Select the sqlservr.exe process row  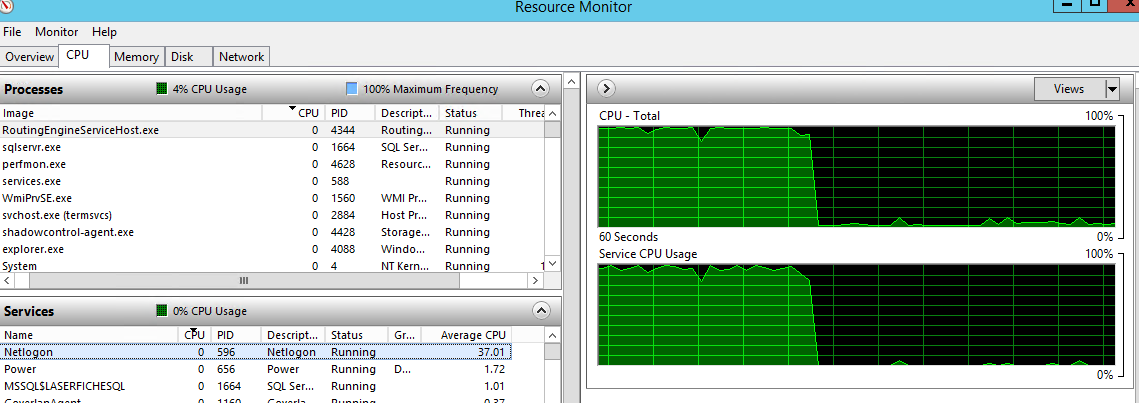click(32, 147)
